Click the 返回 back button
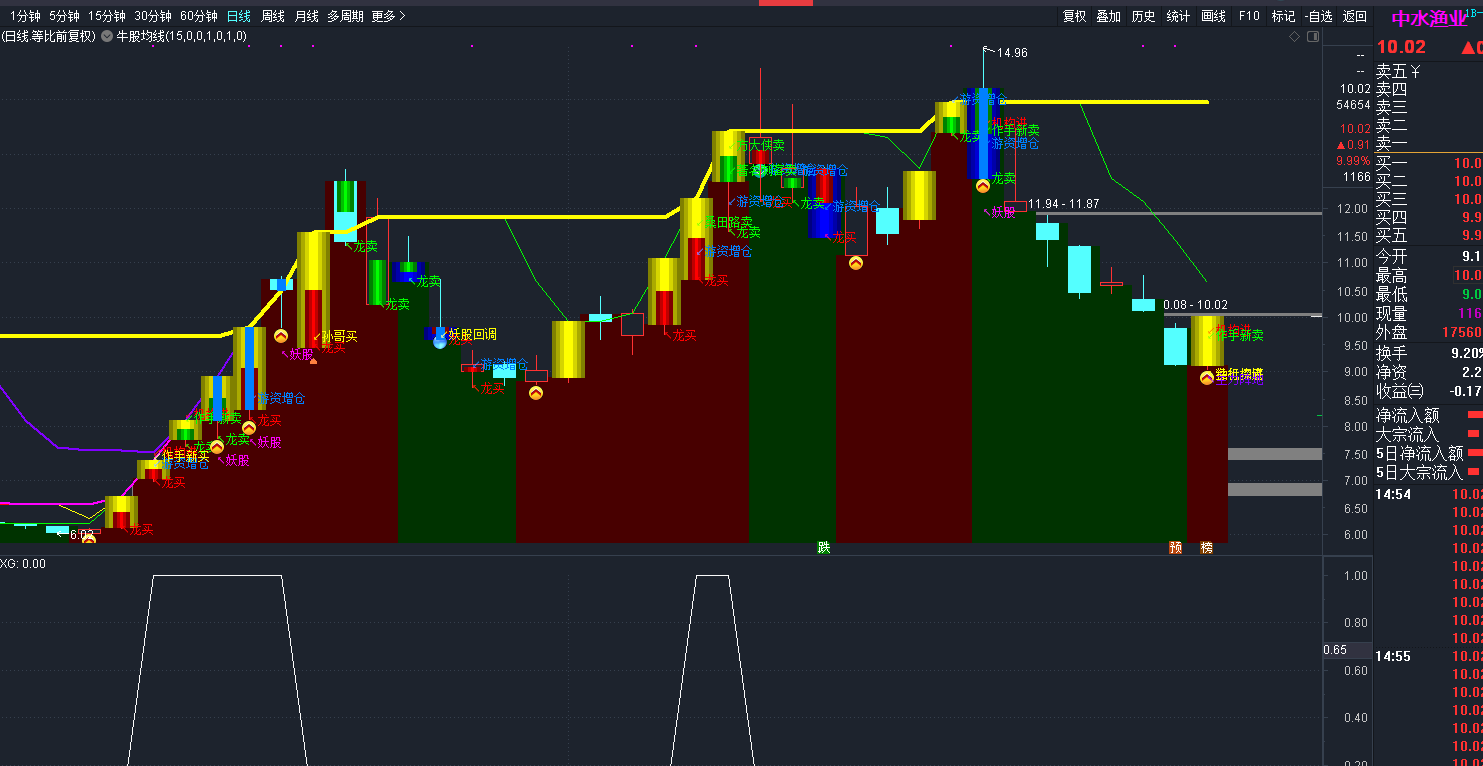 point(1354,16)
